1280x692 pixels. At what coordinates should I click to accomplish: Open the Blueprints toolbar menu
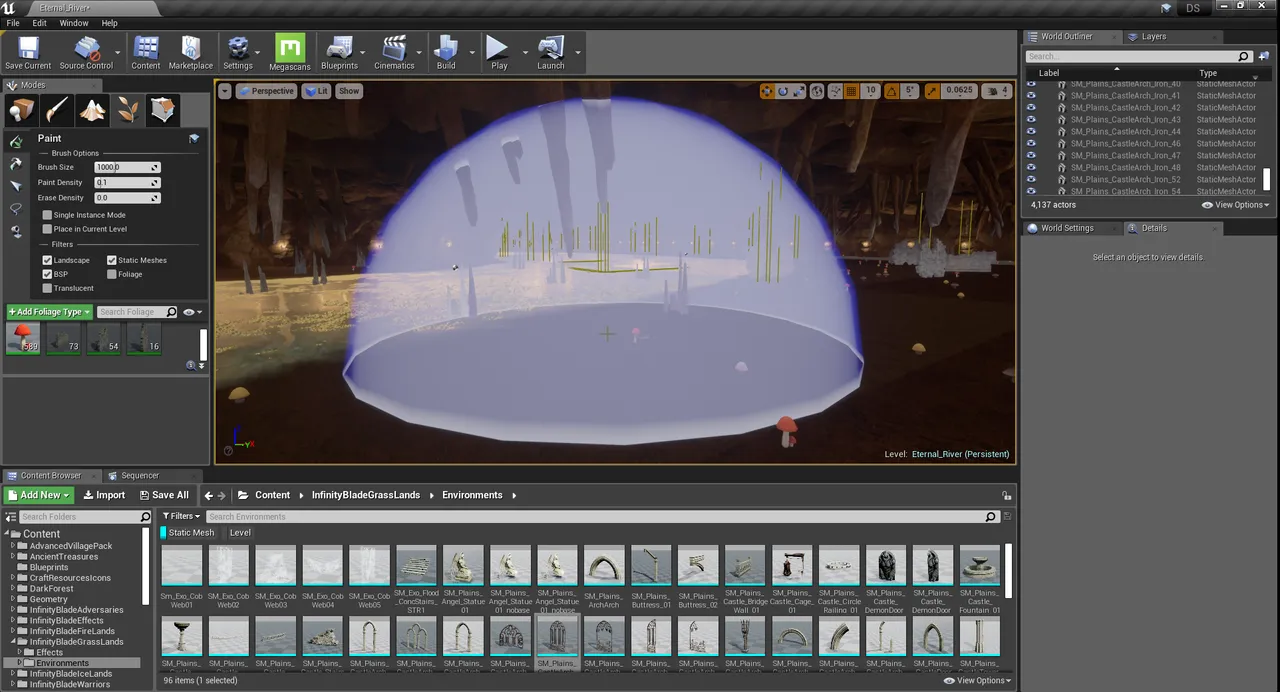[x=340, y=53]
